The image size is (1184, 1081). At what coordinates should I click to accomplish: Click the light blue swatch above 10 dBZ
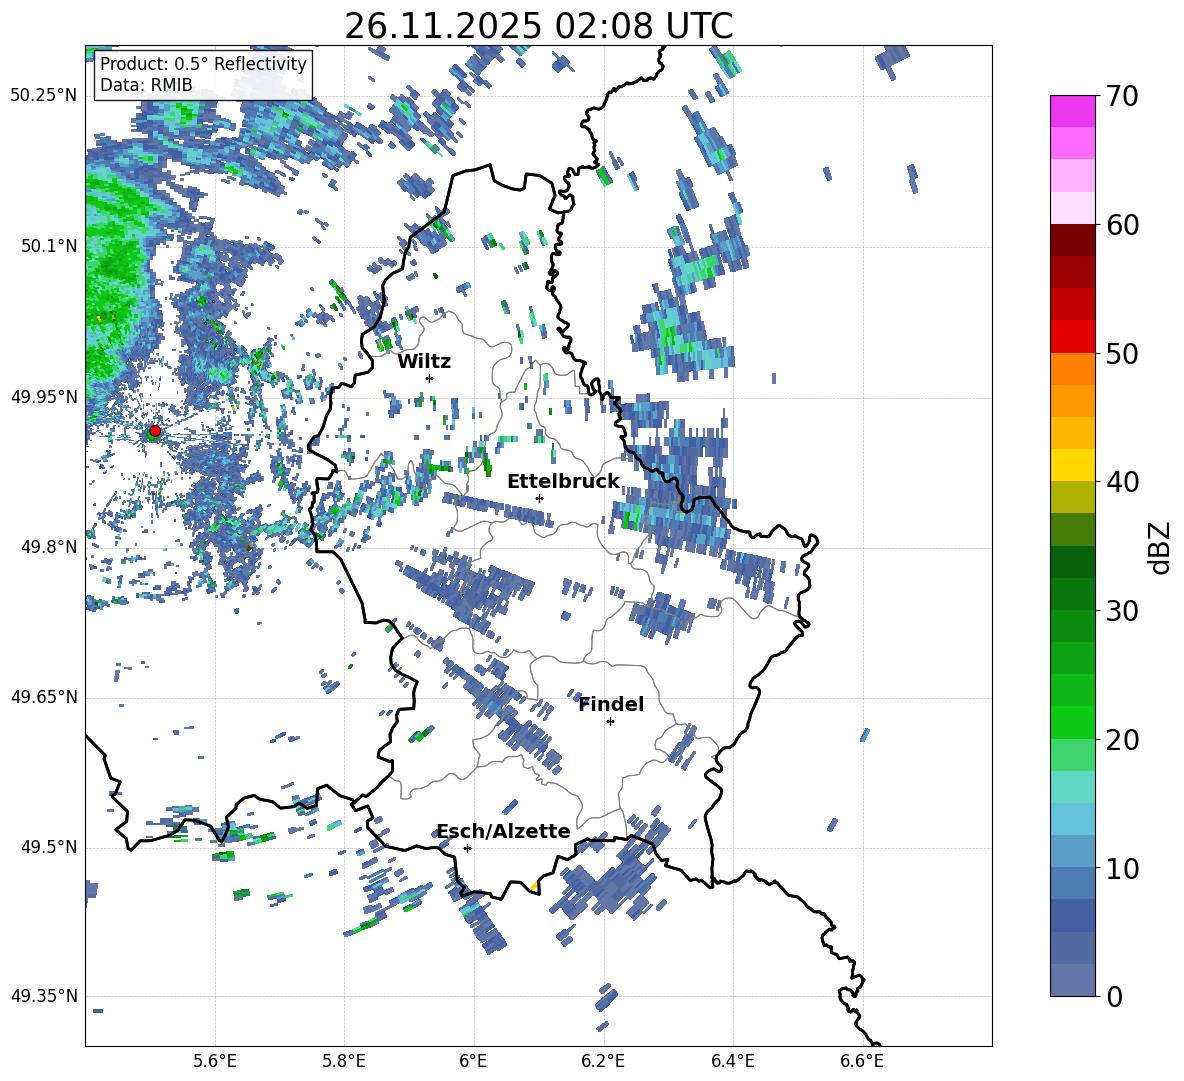coord(1072,819)
